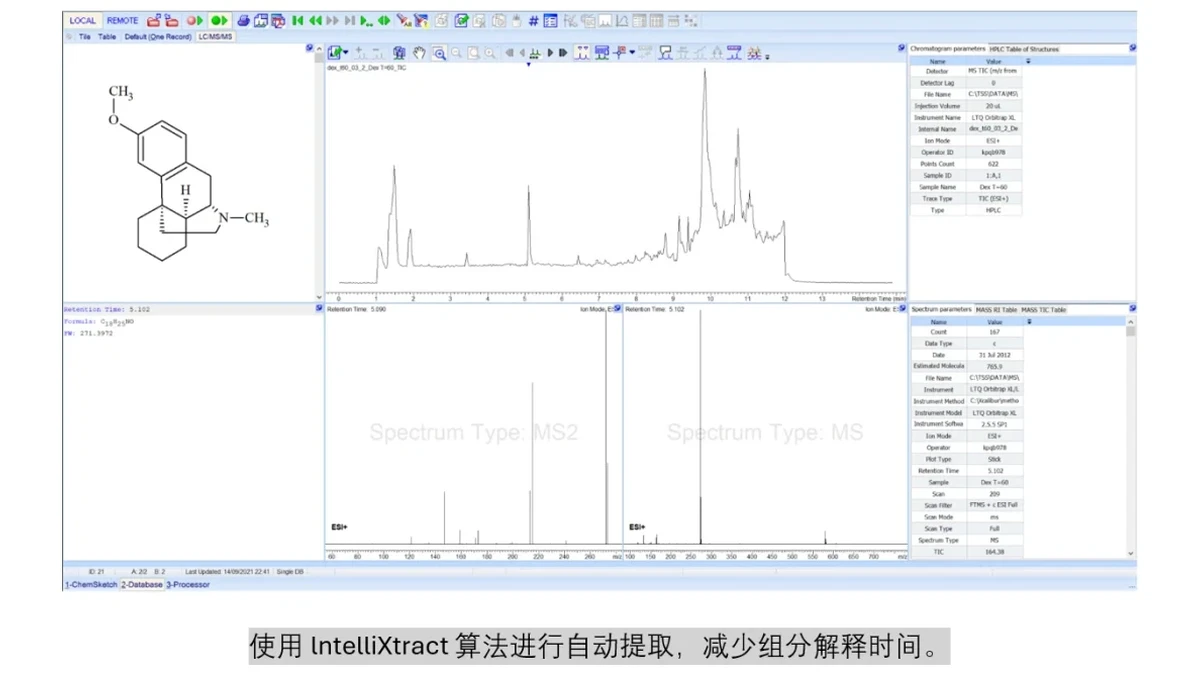
Task: Select the Date value 31 Jul 2012
Action: click(x=994, y=355)
